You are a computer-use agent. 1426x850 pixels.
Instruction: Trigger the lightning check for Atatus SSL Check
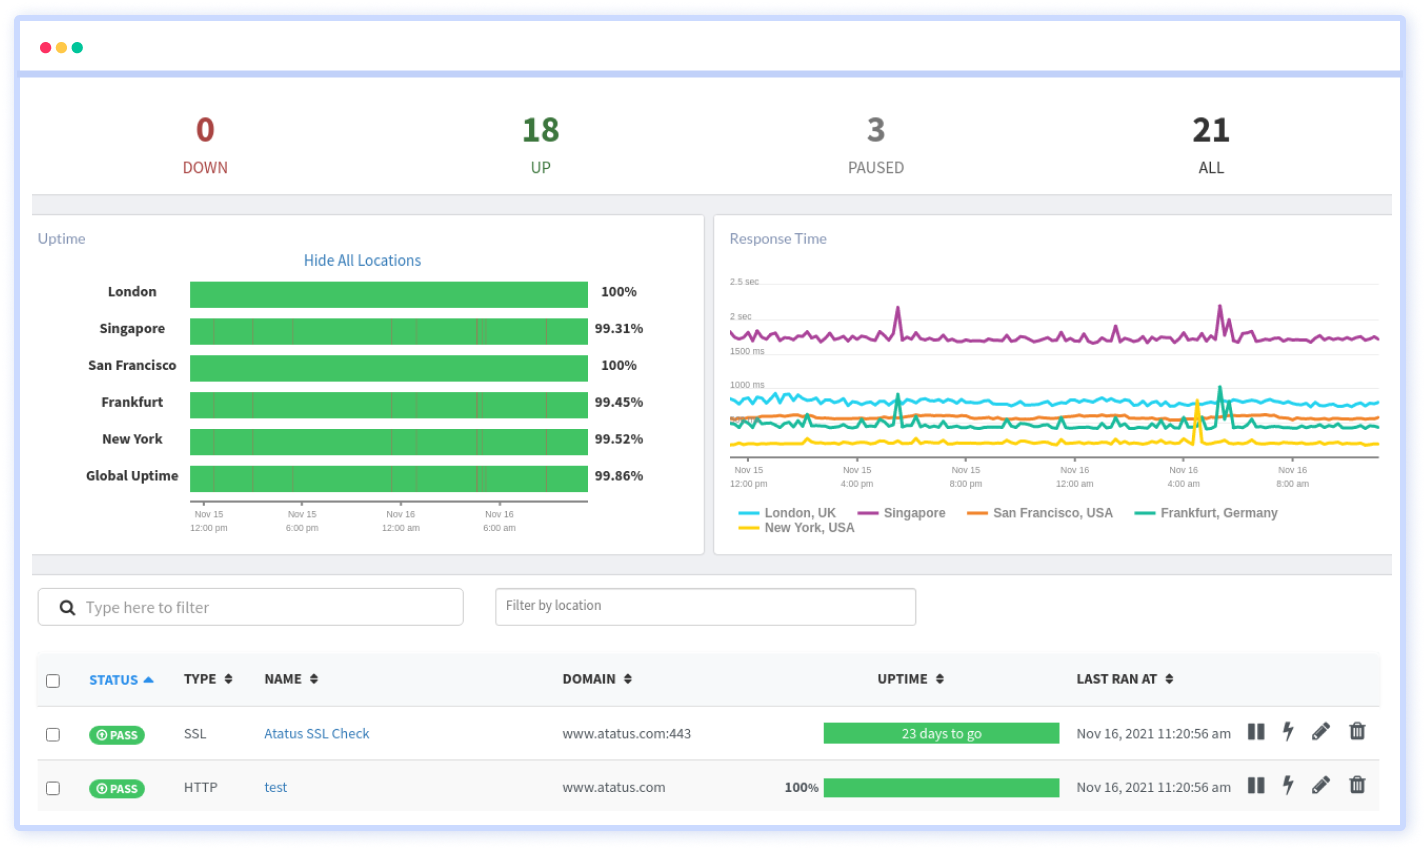pos(1288,732)
